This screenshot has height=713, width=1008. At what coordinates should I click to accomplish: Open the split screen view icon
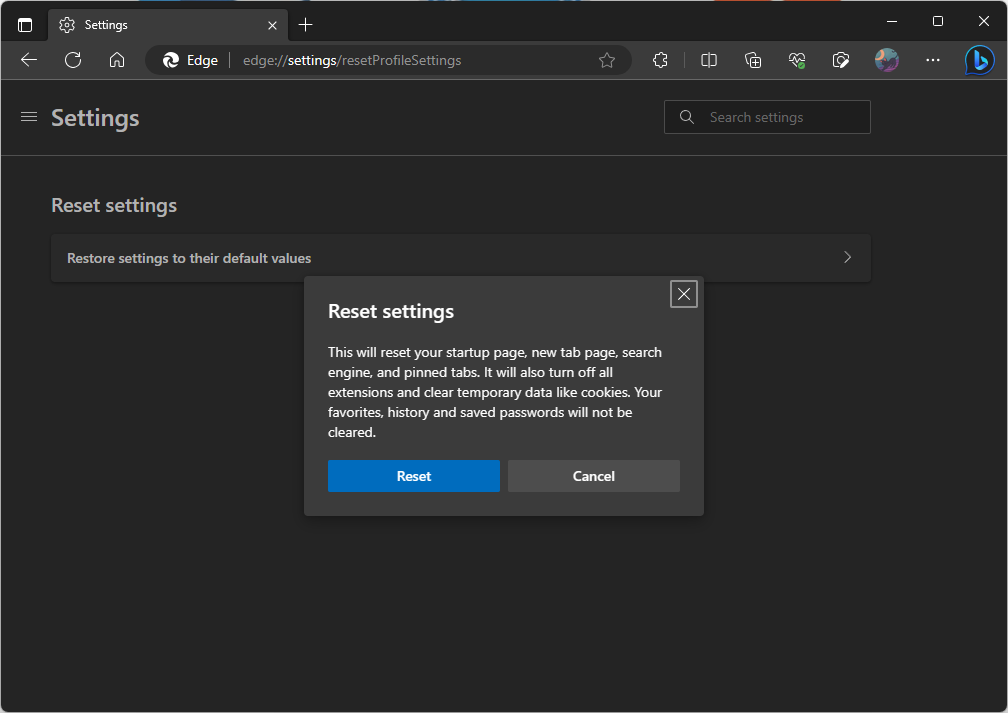pyautogui.click(x=709, y=60)
